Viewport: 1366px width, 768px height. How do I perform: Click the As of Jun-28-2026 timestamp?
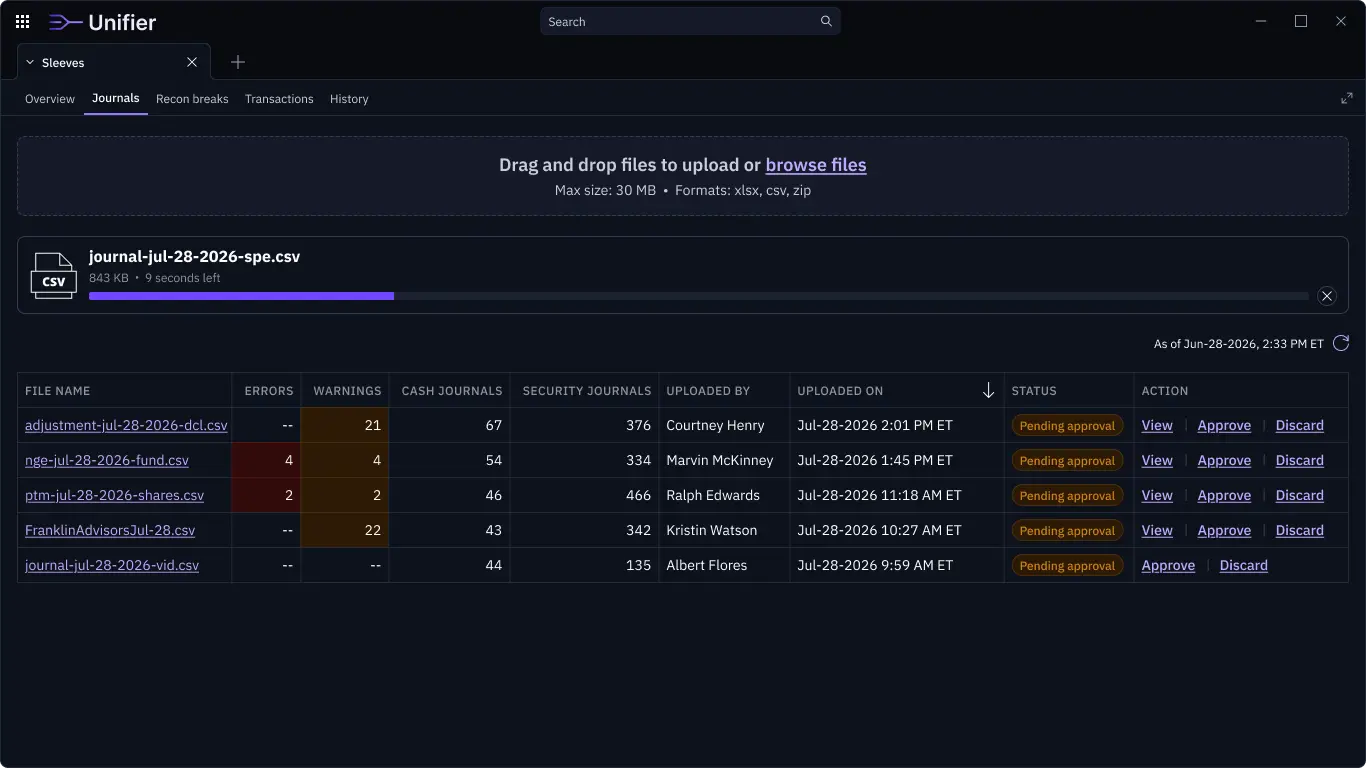(x=1239, y=344)
